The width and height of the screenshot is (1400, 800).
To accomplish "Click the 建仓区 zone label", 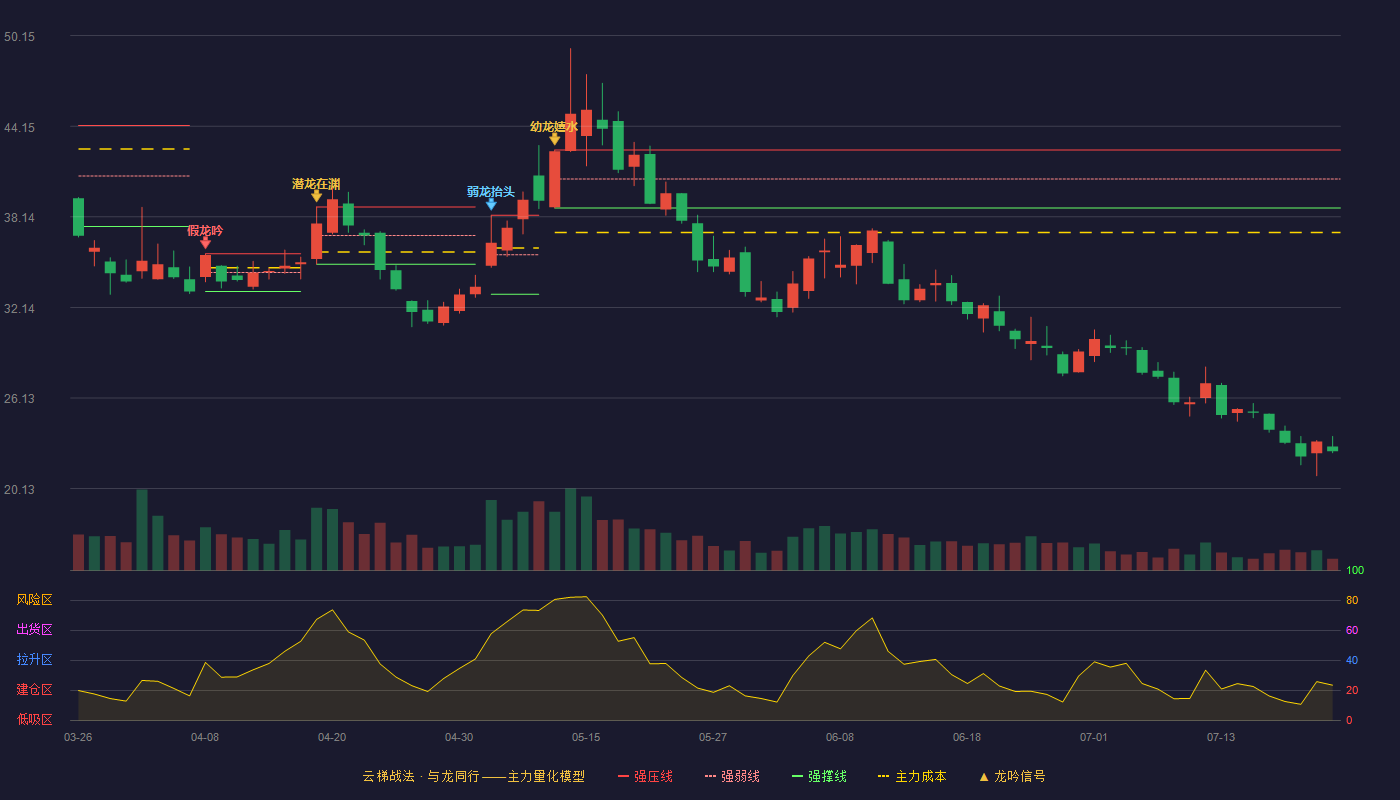I will pos(34,690).
